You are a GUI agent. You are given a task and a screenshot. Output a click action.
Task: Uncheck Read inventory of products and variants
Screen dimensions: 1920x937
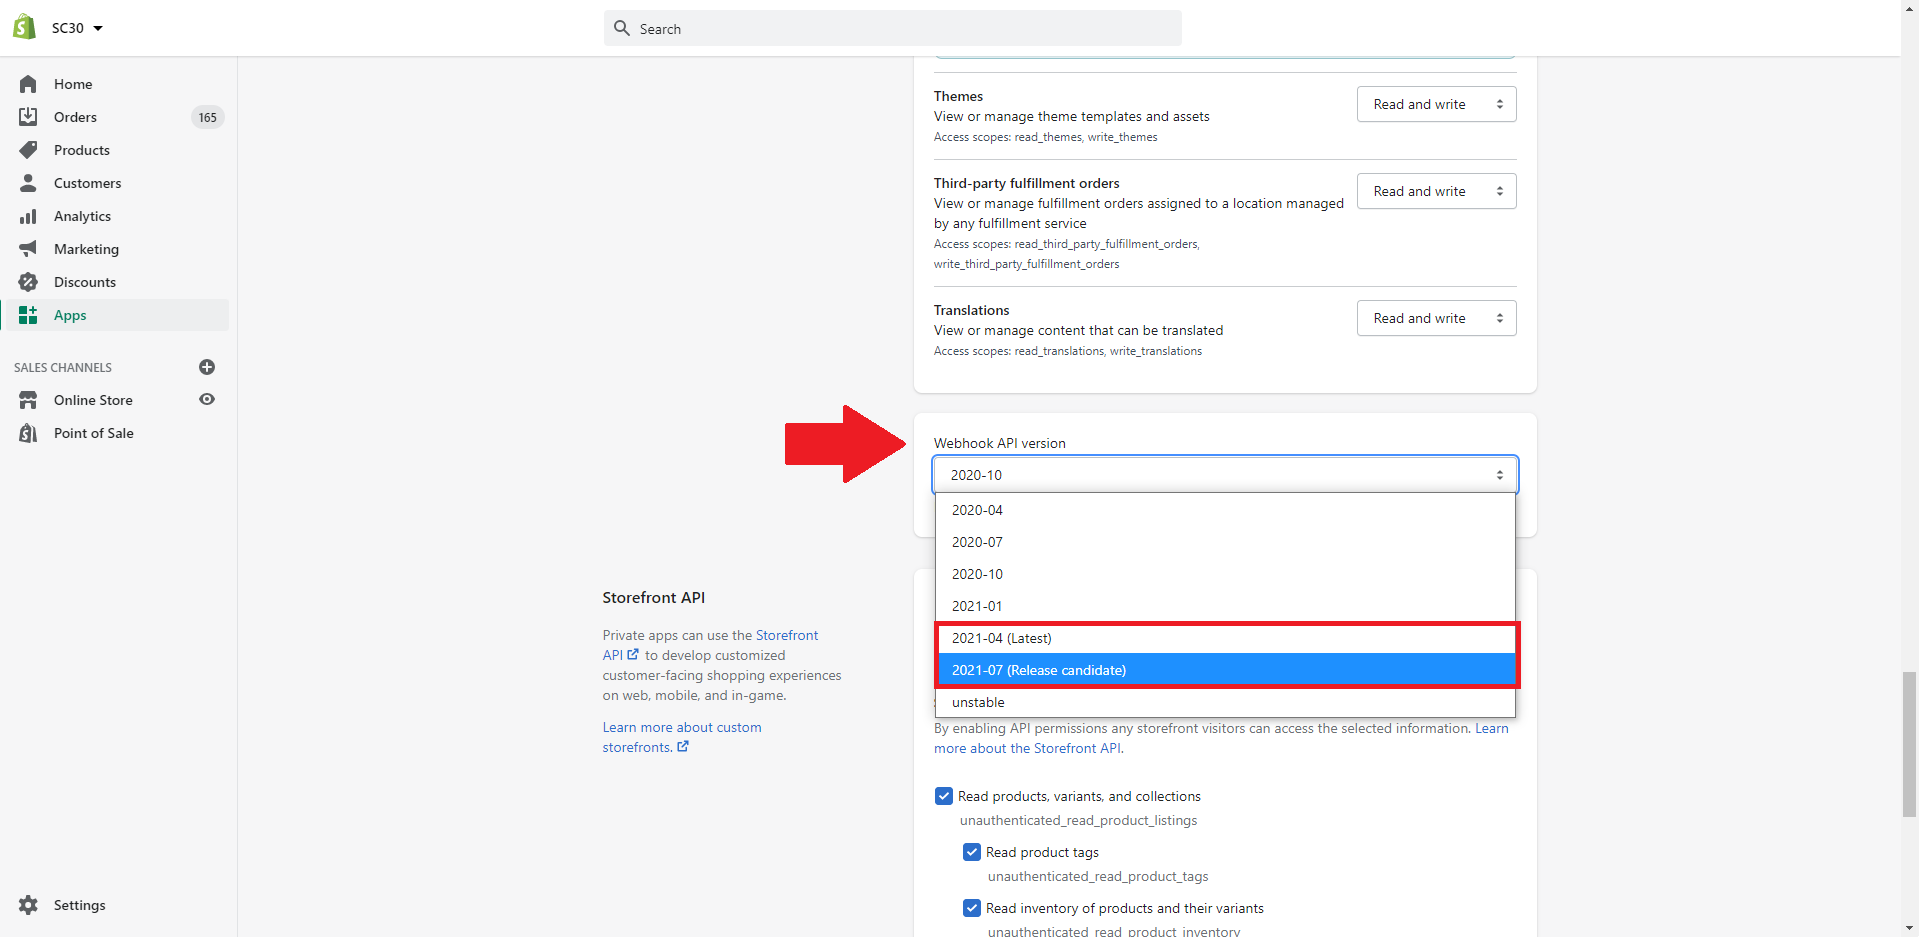click(972, 908)
